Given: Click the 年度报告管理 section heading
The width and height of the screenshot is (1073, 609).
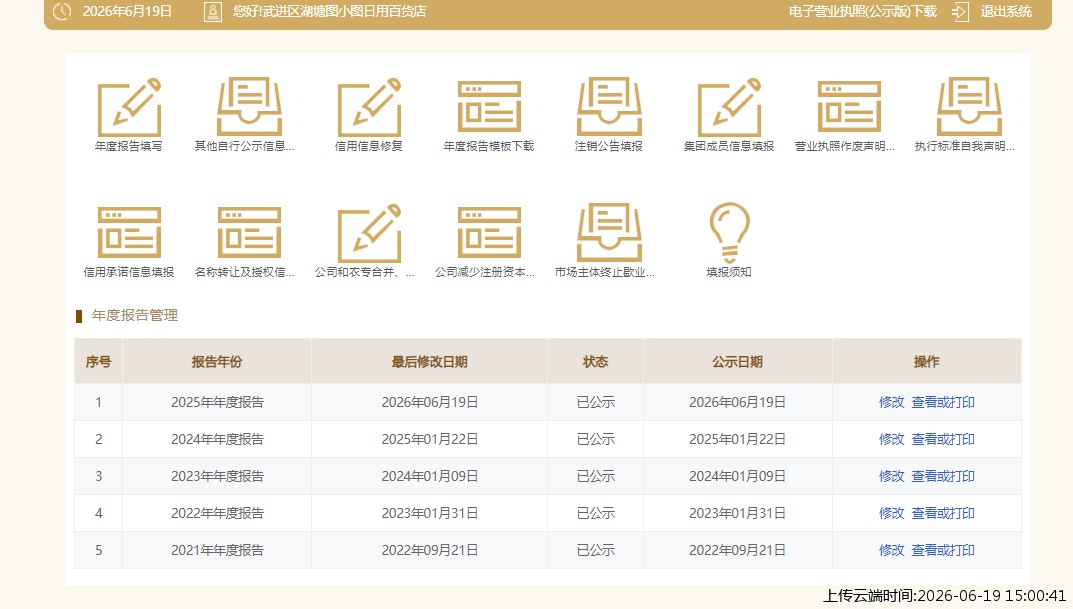Looking at the screenshot, I should click(x=135, y=315).
